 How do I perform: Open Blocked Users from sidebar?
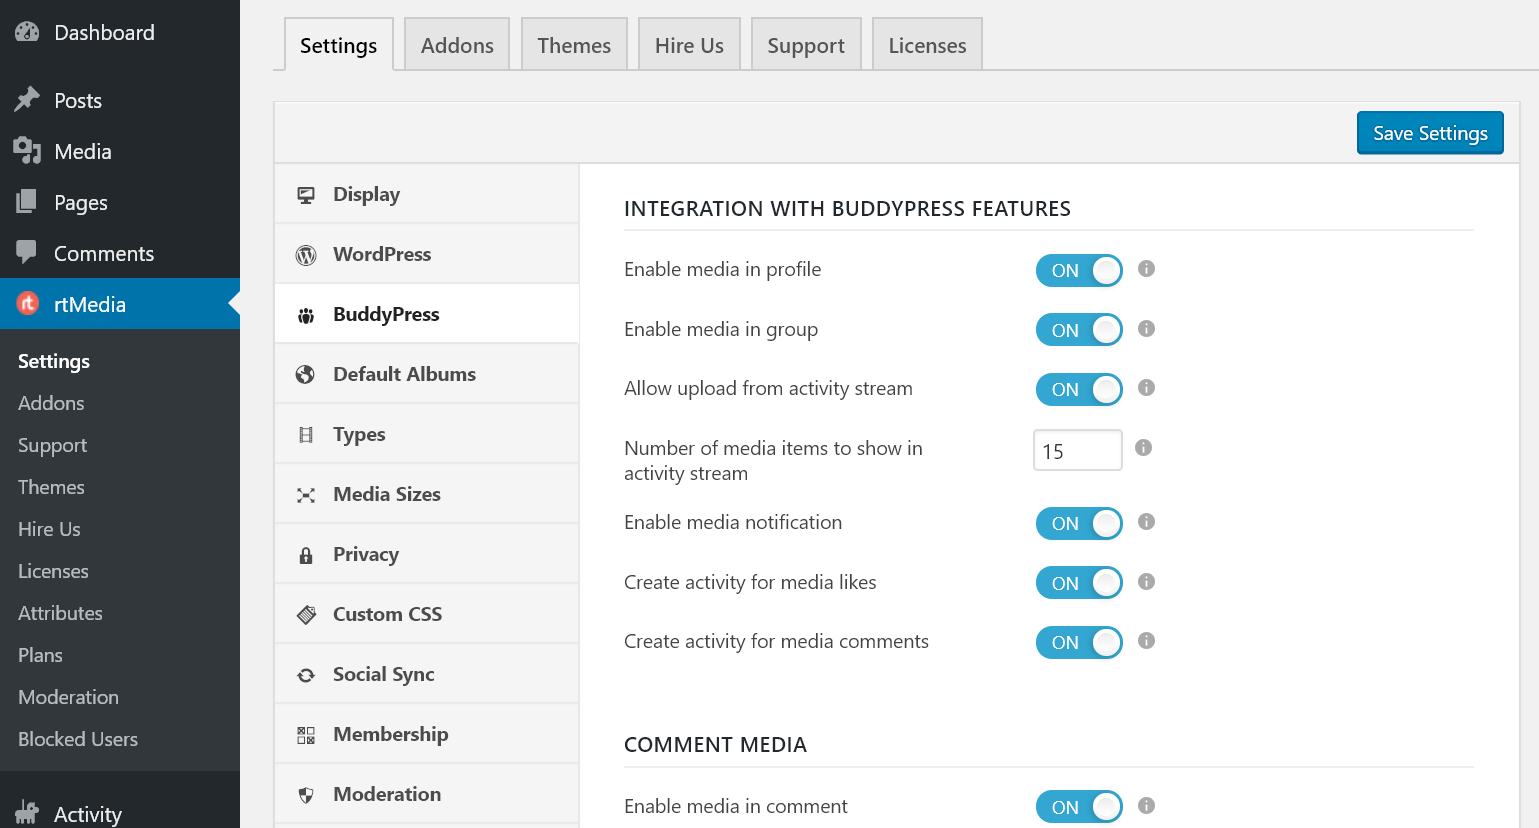coord(77,739)
